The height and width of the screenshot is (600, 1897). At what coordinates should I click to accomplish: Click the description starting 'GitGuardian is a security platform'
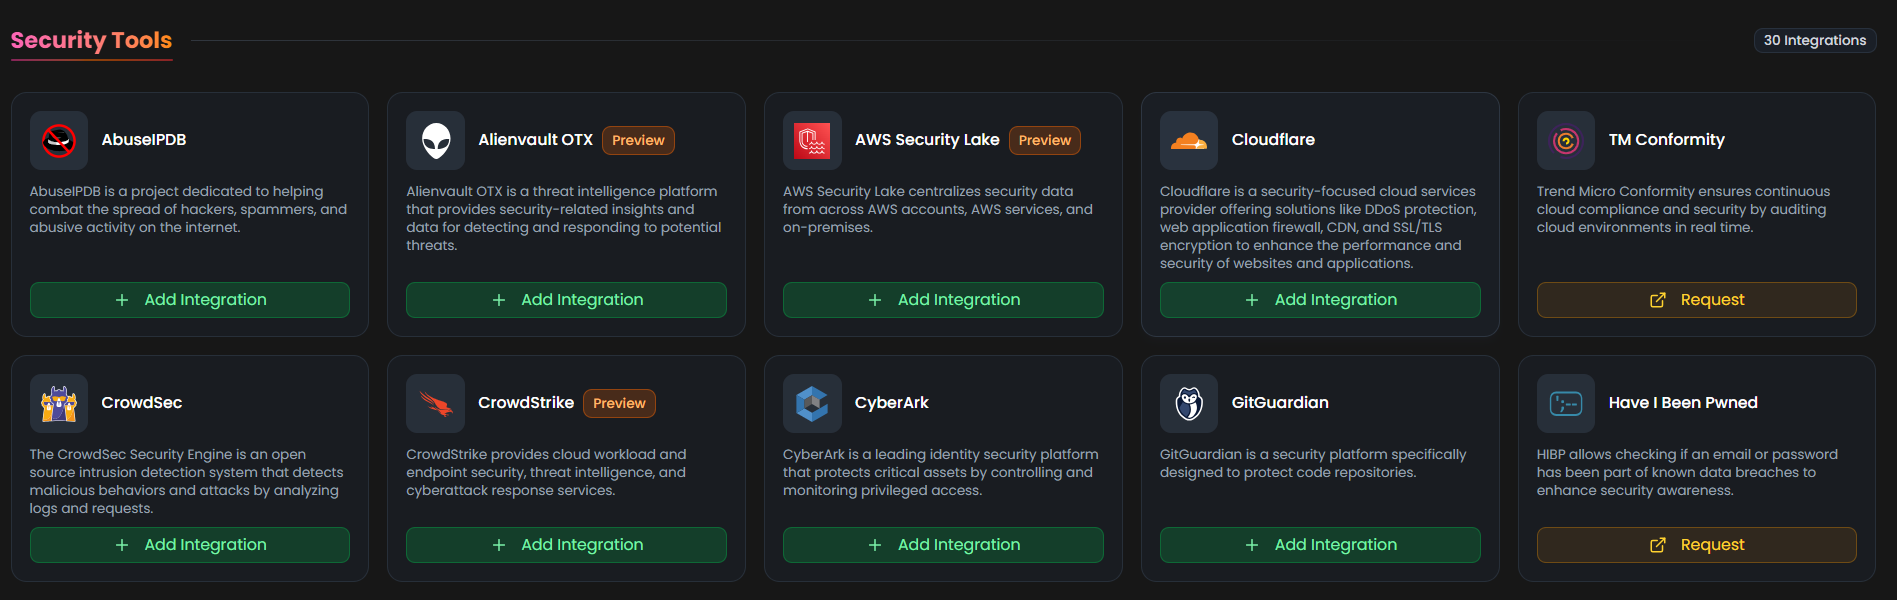click(x=1313, y=463)
